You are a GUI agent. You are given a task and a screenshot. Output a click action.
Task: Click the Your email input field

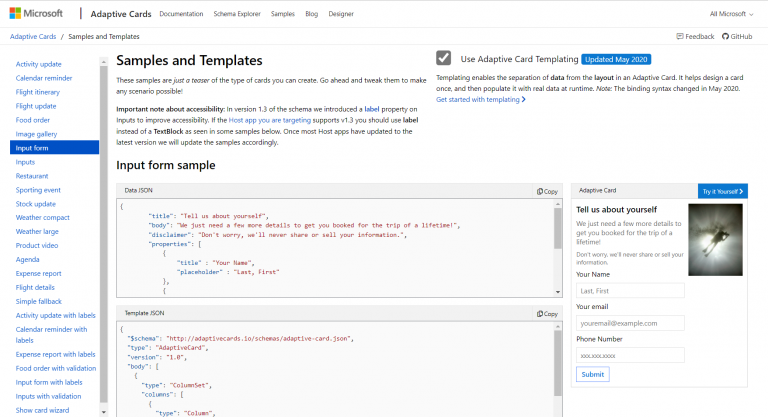click(x=630, y=323)
